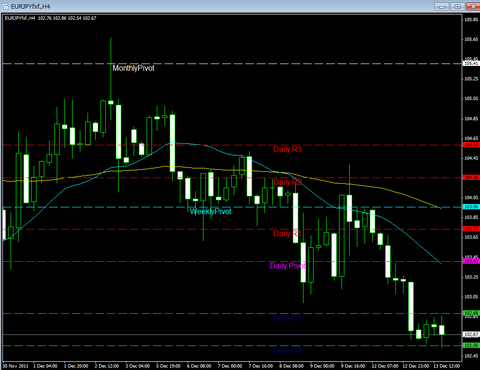This screenshot has height=370, width=480.
Task: Click the 12 Dec 07:00 time label
Action: pyautogui.click(x=385, y=366)
